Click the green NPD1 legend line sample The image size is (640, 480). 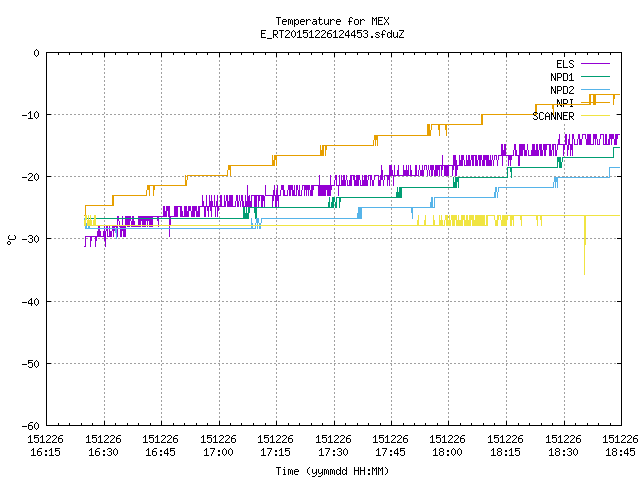(x=595, y=77)
